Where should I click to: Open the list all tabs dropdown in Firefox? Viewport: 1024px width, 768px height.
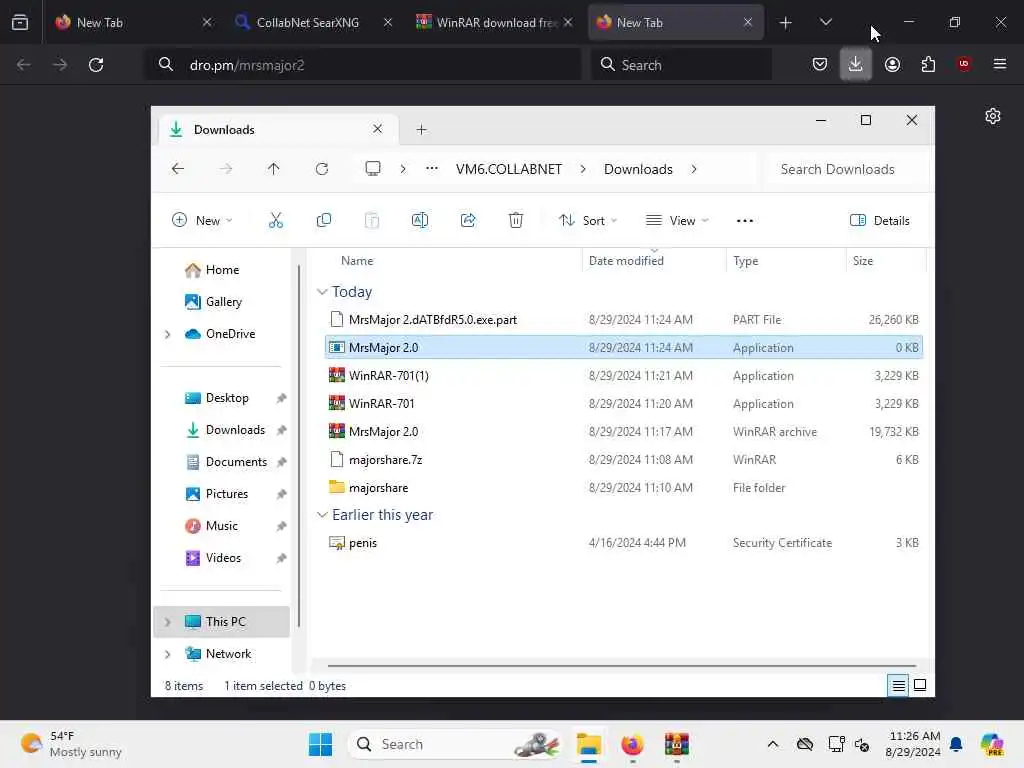pos(825,22)
